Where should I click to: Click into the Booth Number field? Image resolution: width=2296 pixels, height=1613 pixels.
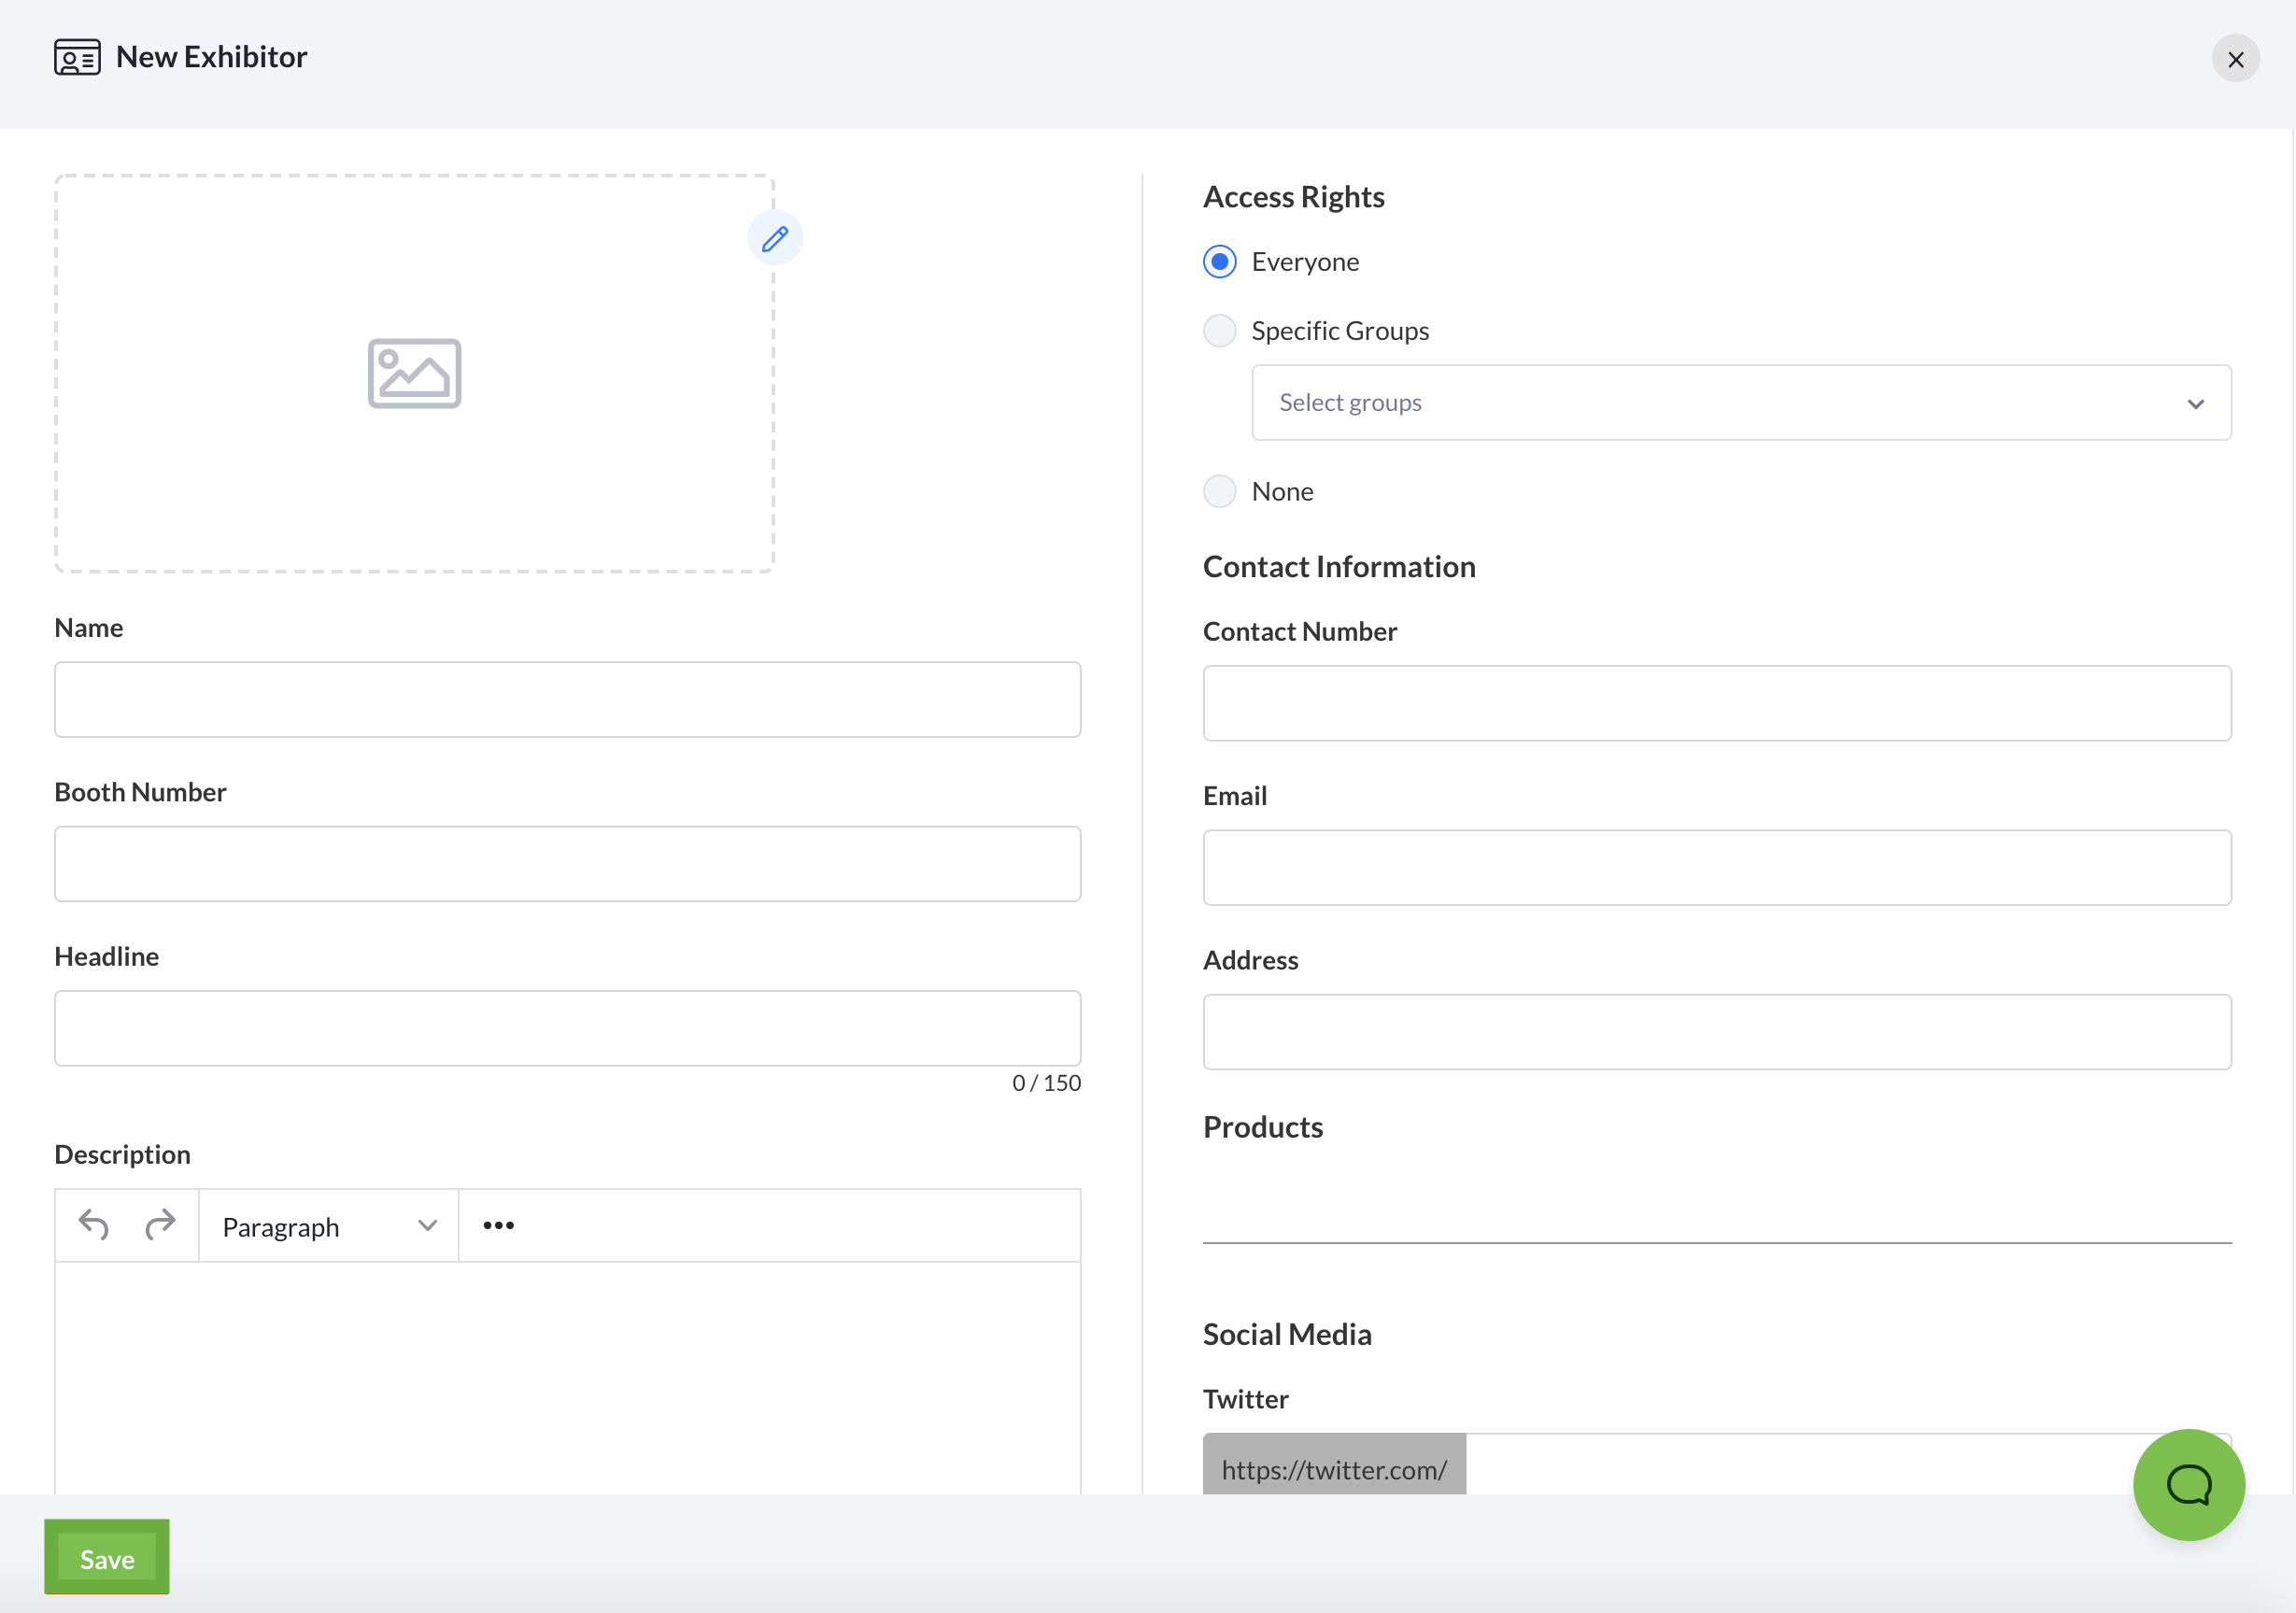pyautogui.click(x=567, y=864)
